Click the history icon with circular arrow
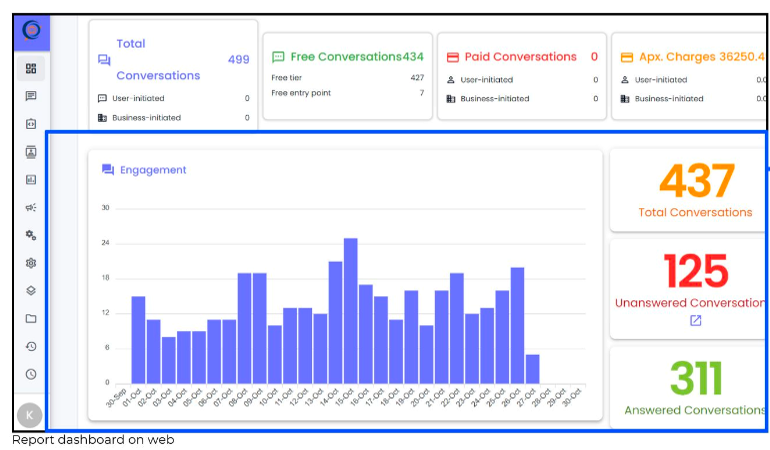Viewport: 770px width, 450px height. 31,346
